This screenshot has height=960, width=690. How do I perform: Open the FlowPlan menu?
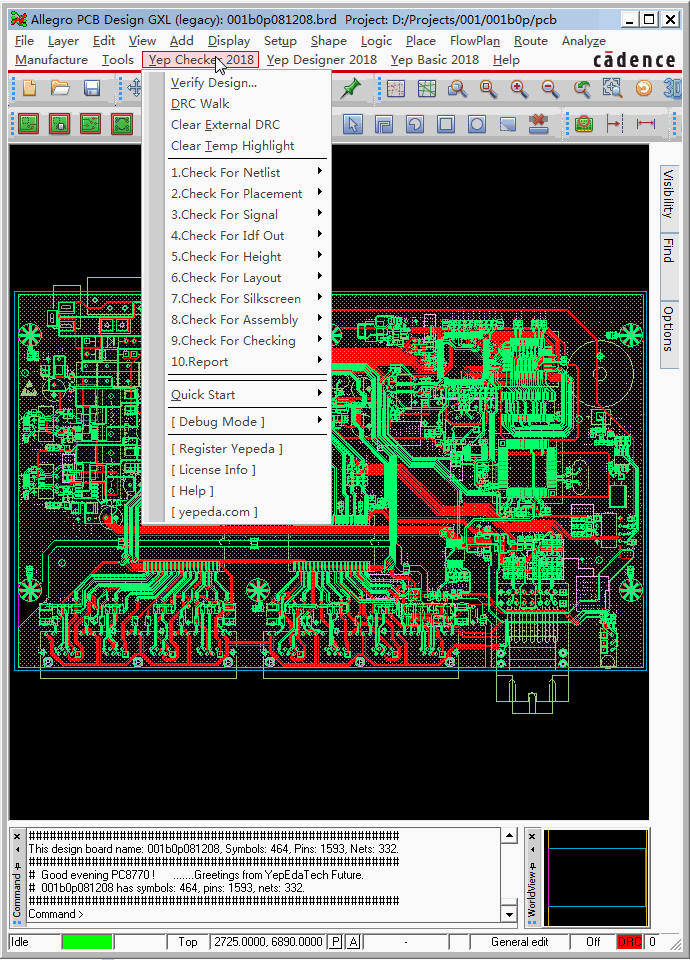click(x=474, y=41)
